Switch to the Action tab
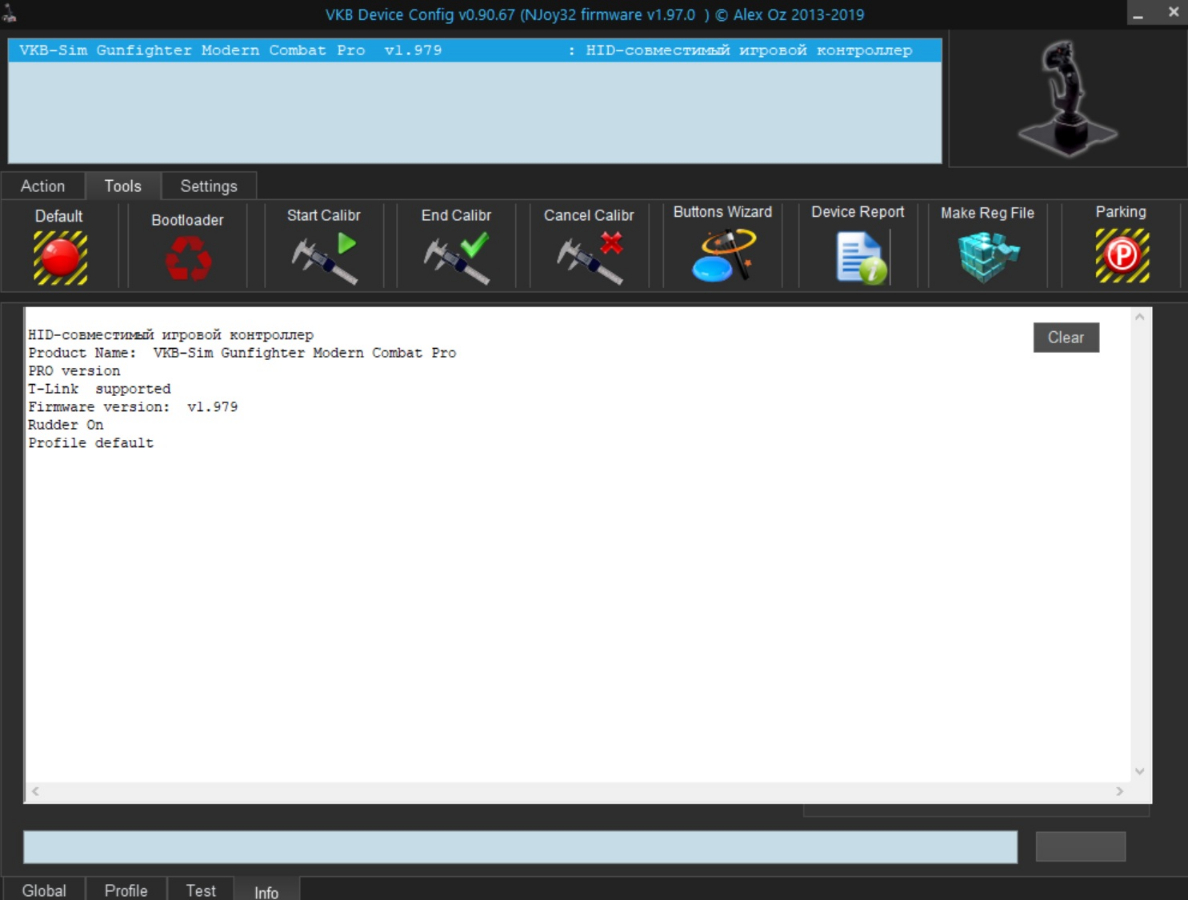1188x900 pixels. [42, 186]
